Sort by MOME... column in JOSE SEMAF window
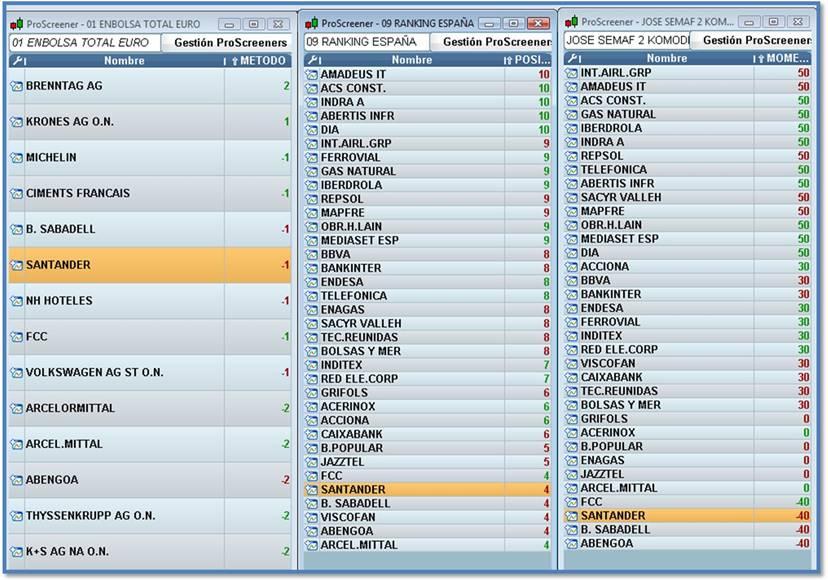The height and width of the screenshot is (580, 828). point(783,58)
